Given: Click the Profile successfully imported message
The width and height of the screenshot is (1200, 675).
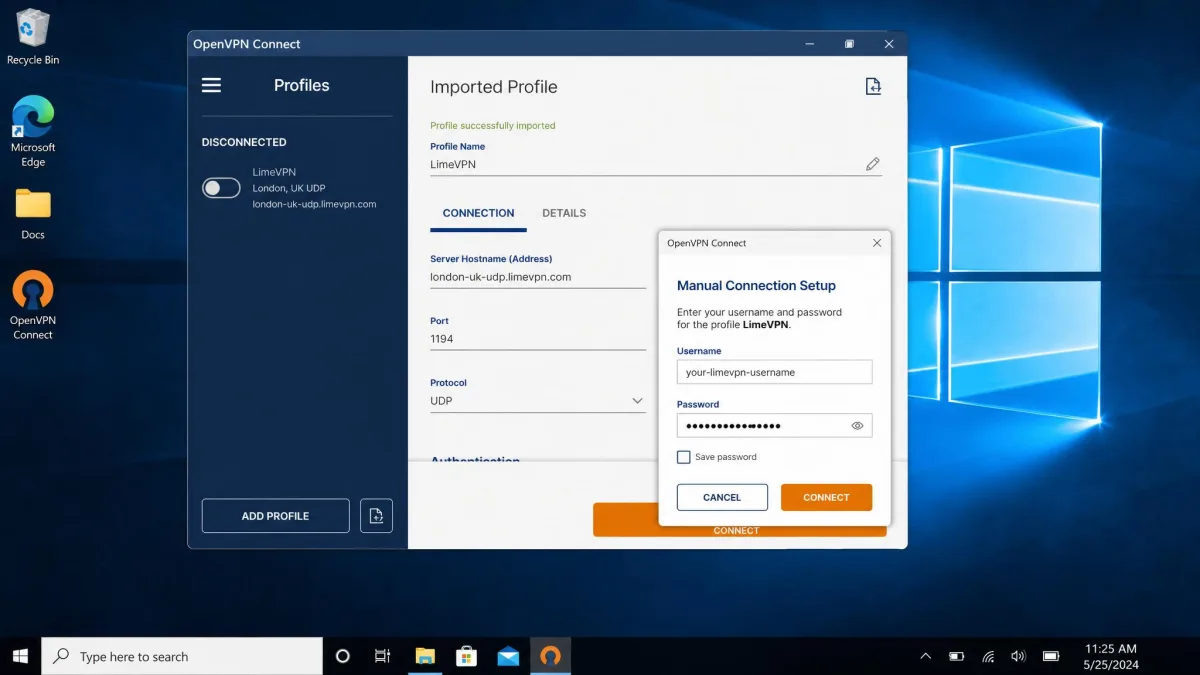Looking at the screenshot, I should pos(492,126).
